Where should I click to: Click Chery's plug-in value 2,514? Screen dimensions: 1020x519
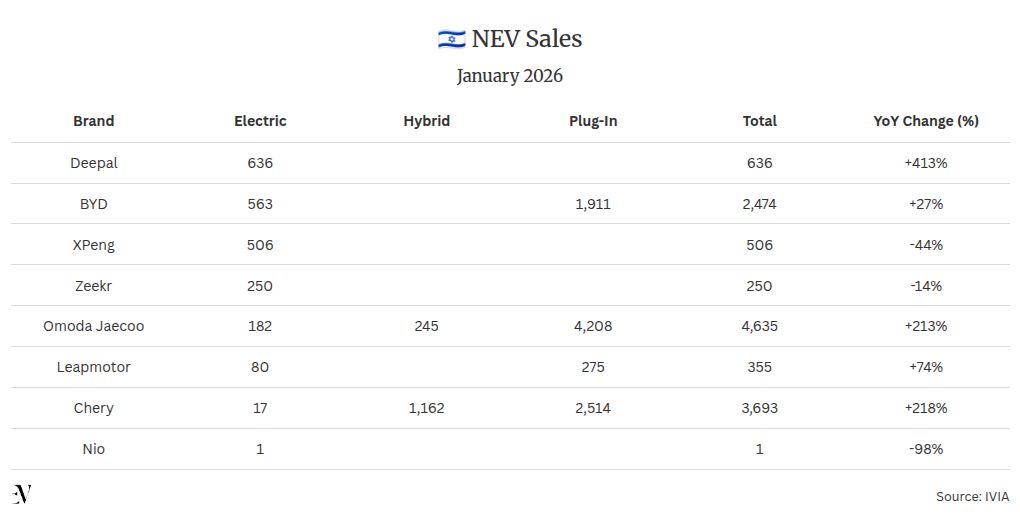(593, 408)
